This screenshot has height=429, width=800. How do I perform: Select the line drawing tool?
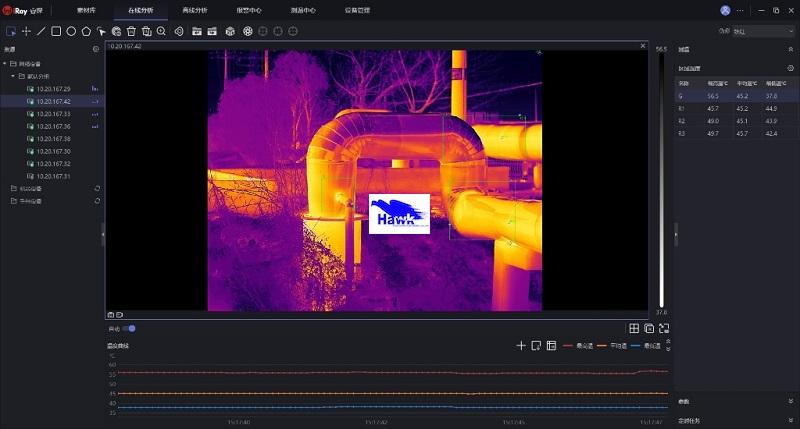click(41, 31)
